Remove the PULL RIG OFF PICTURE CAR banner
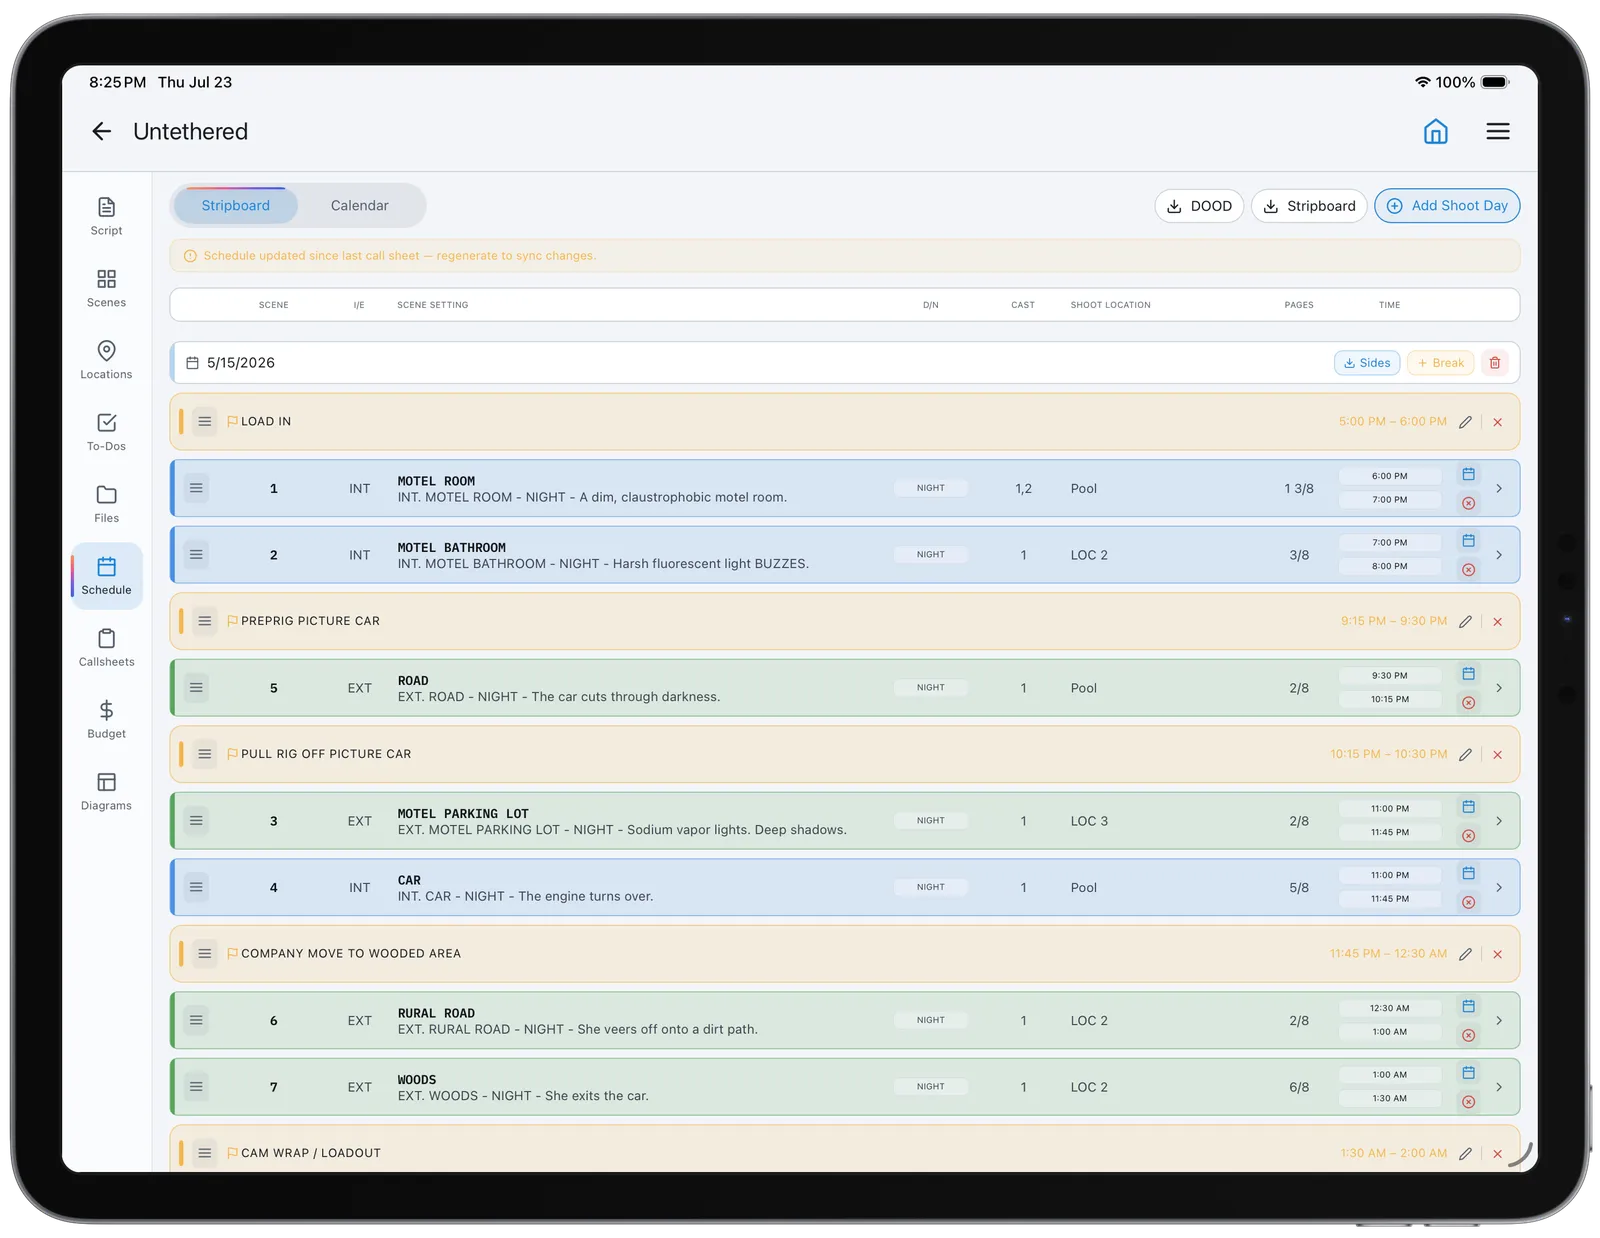The image size is (1600, 1238). [1497, 754]
